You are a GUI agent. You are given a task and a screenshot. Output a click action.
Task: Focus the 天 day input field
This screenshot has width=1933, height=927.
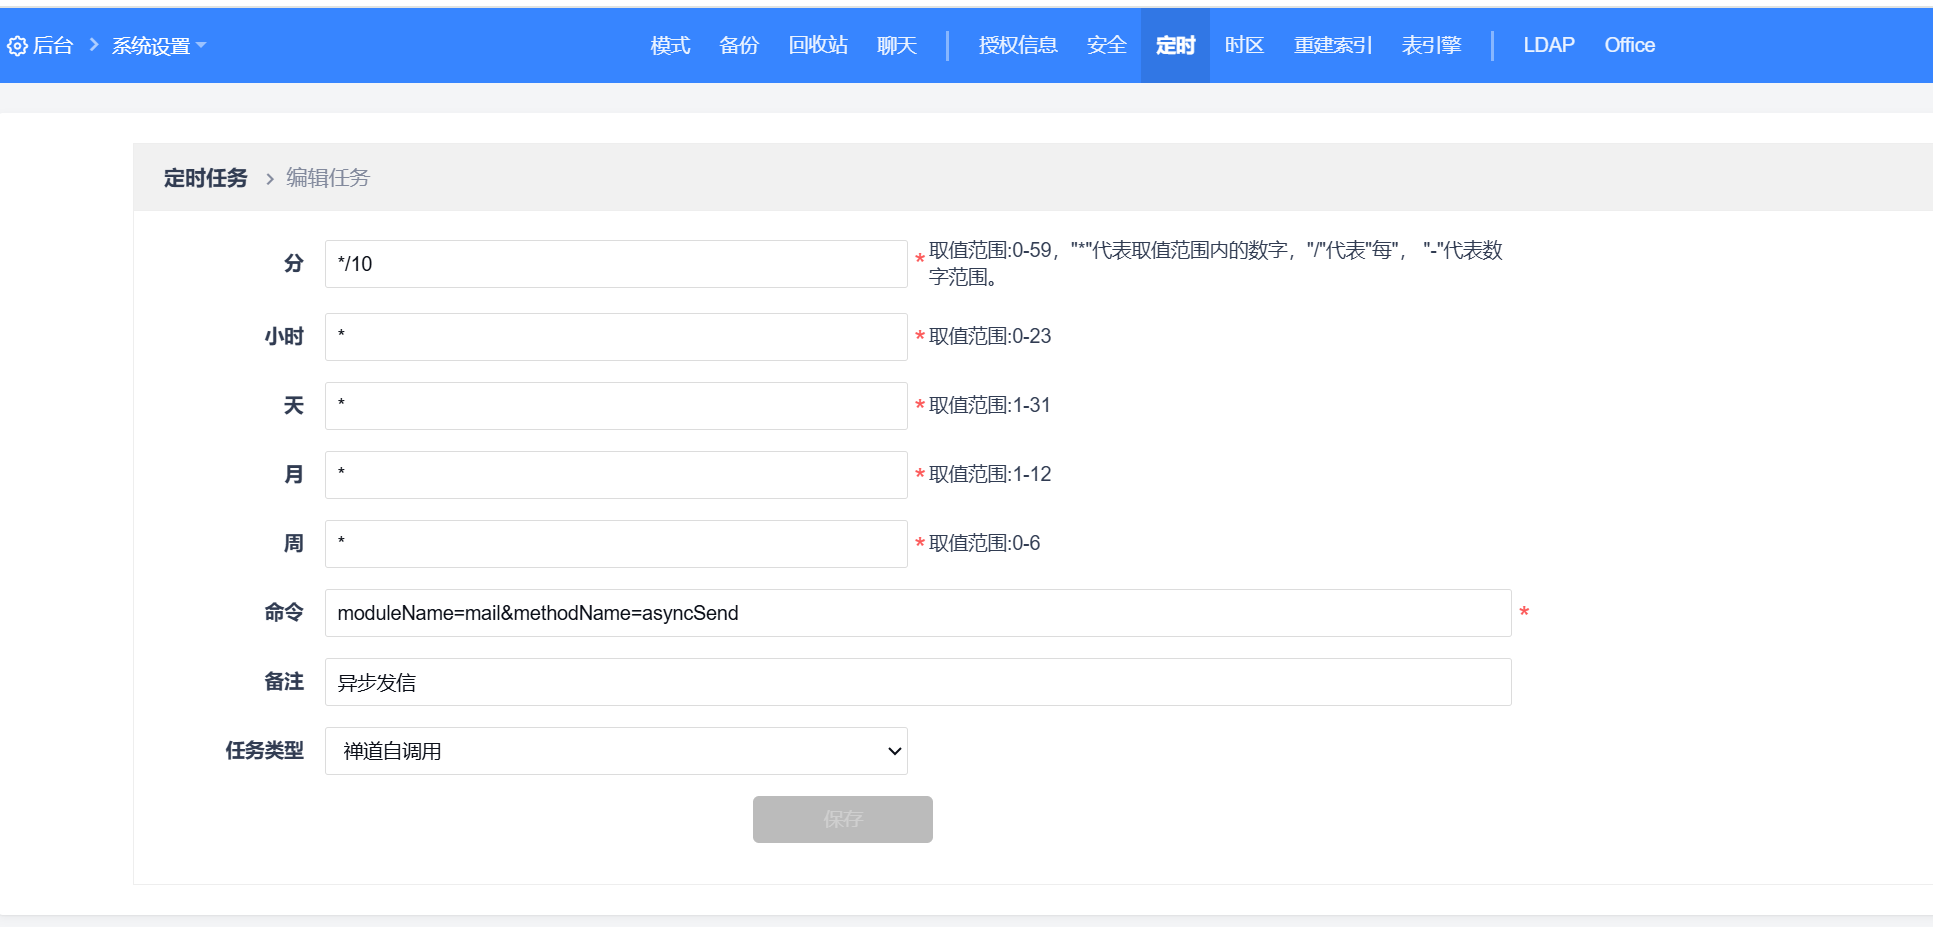tap(616, 406)
